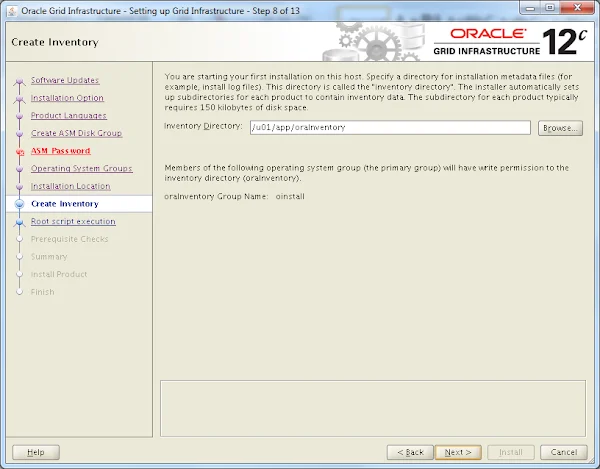The image size is (600, 469).
Task: Open Installation Location step
Action: tap(70, 186)
